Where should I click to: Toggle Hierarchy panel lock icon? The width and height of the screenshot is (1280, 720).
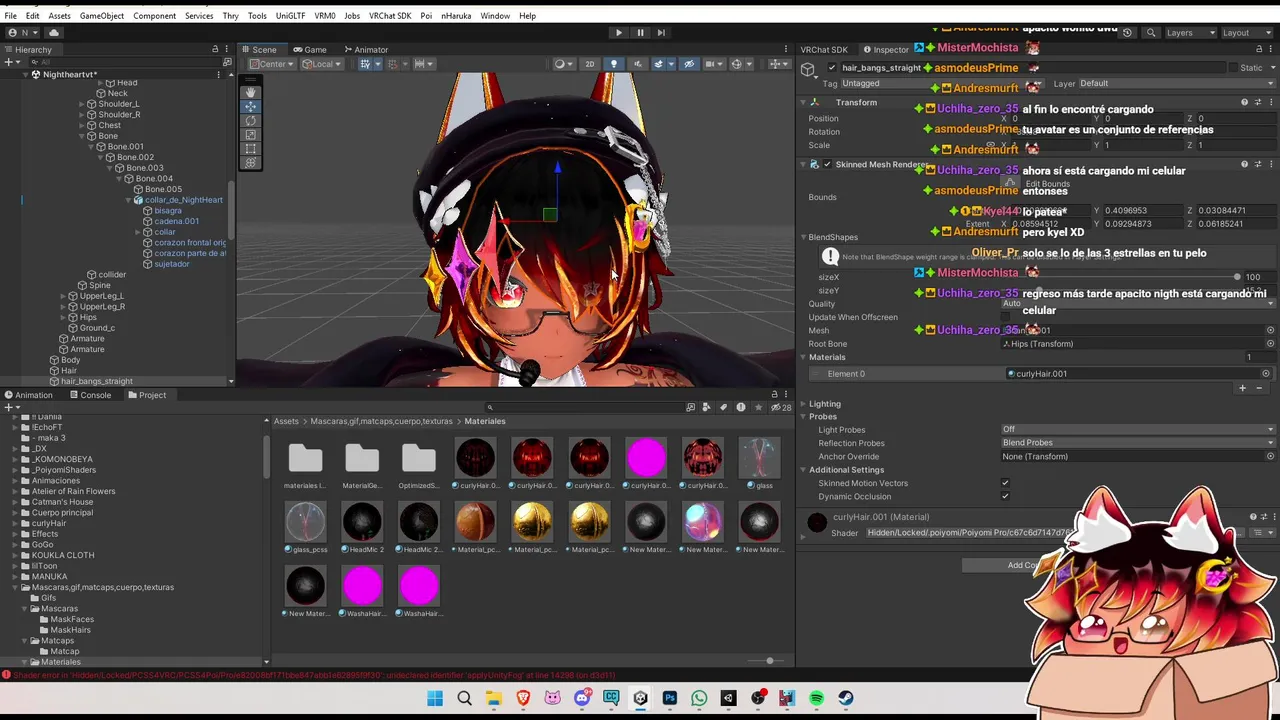click(215, 49)
